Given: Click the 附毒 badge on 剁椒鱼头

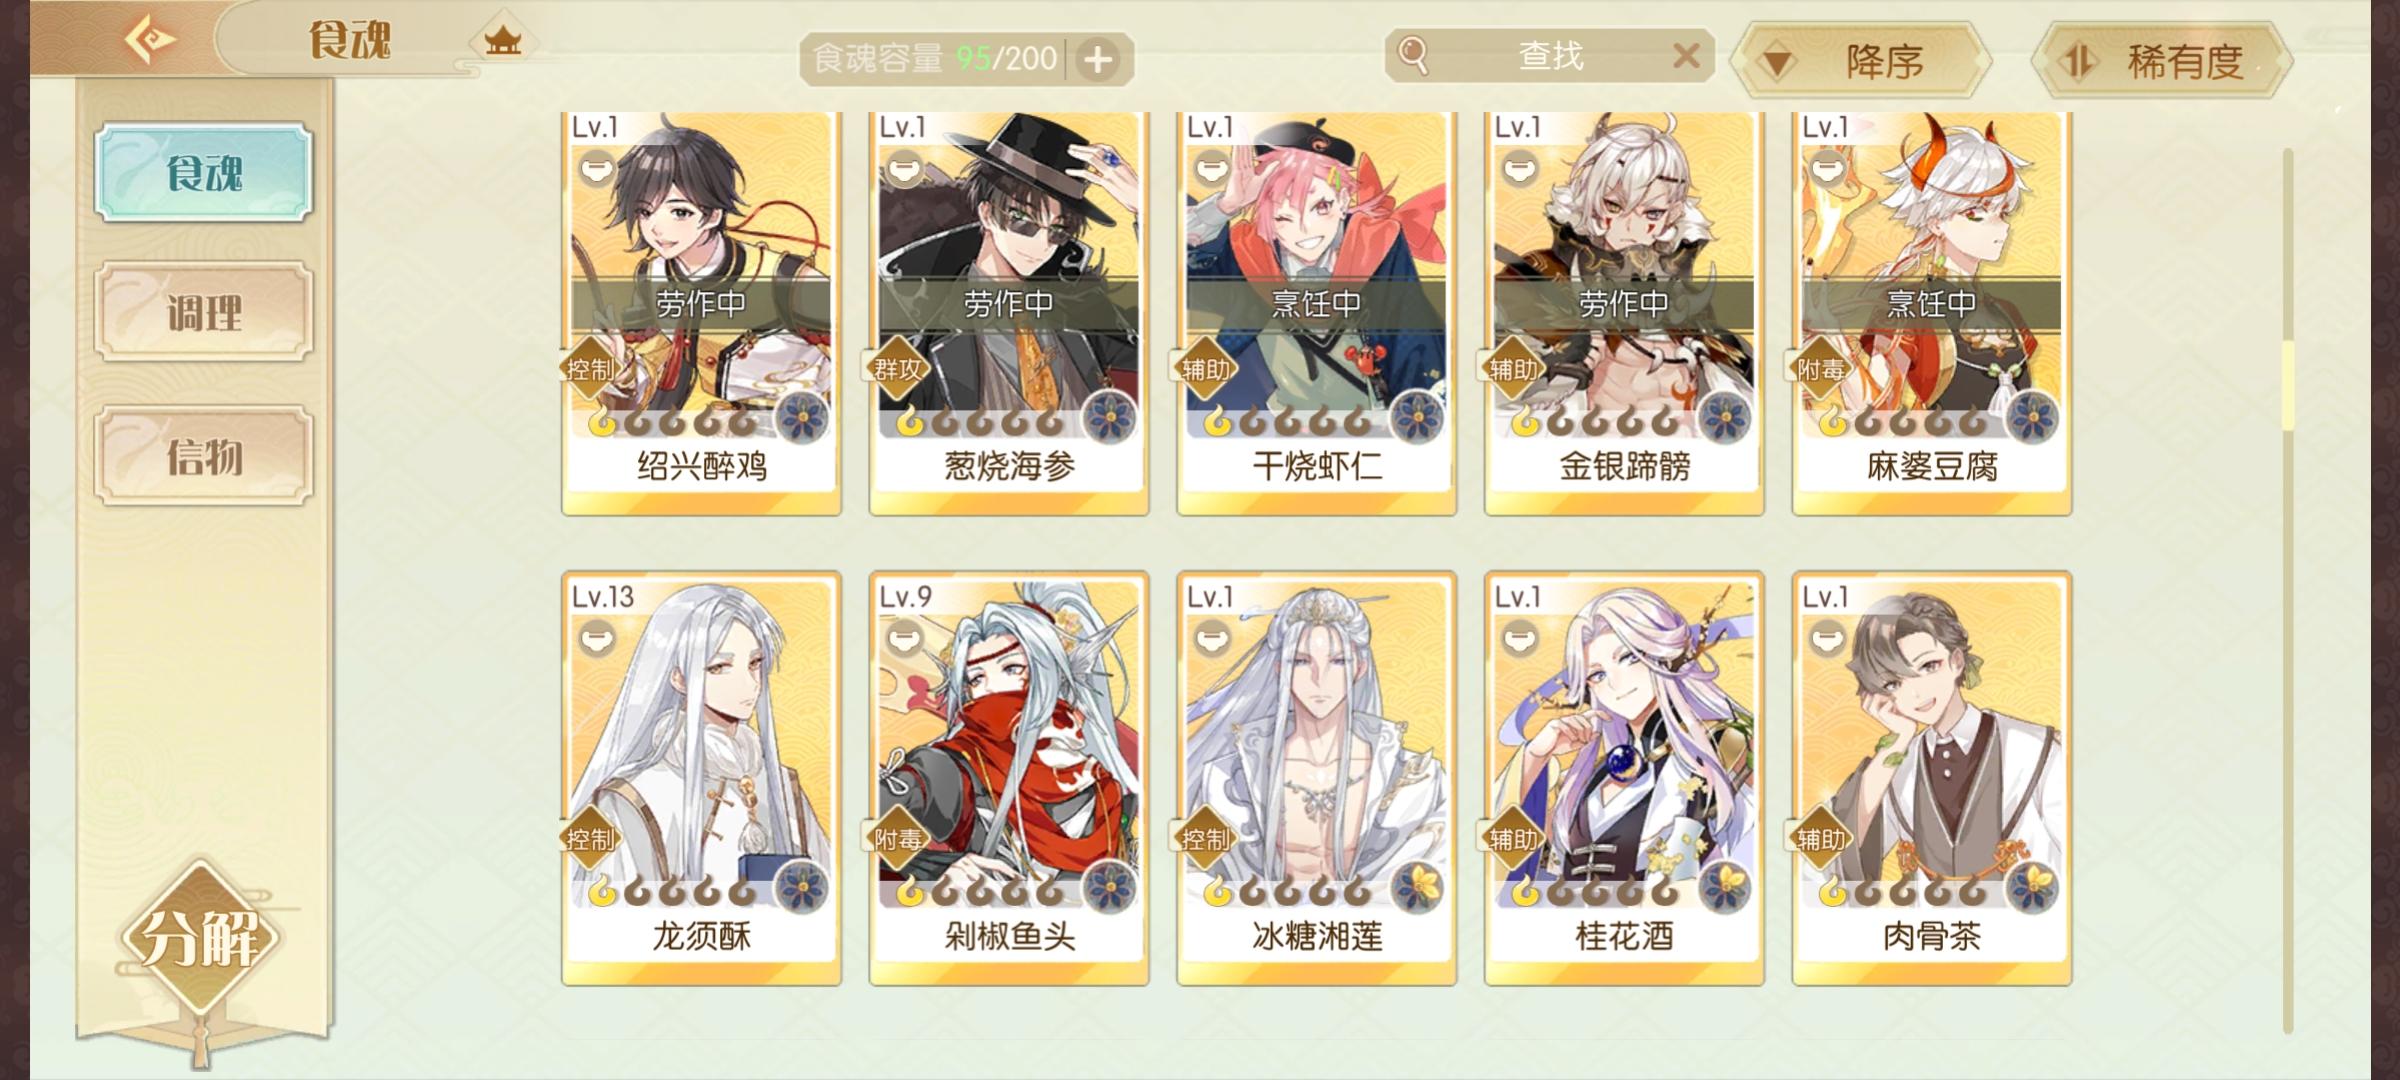Looking at the screenshot, I should click(x=897, y=838).
